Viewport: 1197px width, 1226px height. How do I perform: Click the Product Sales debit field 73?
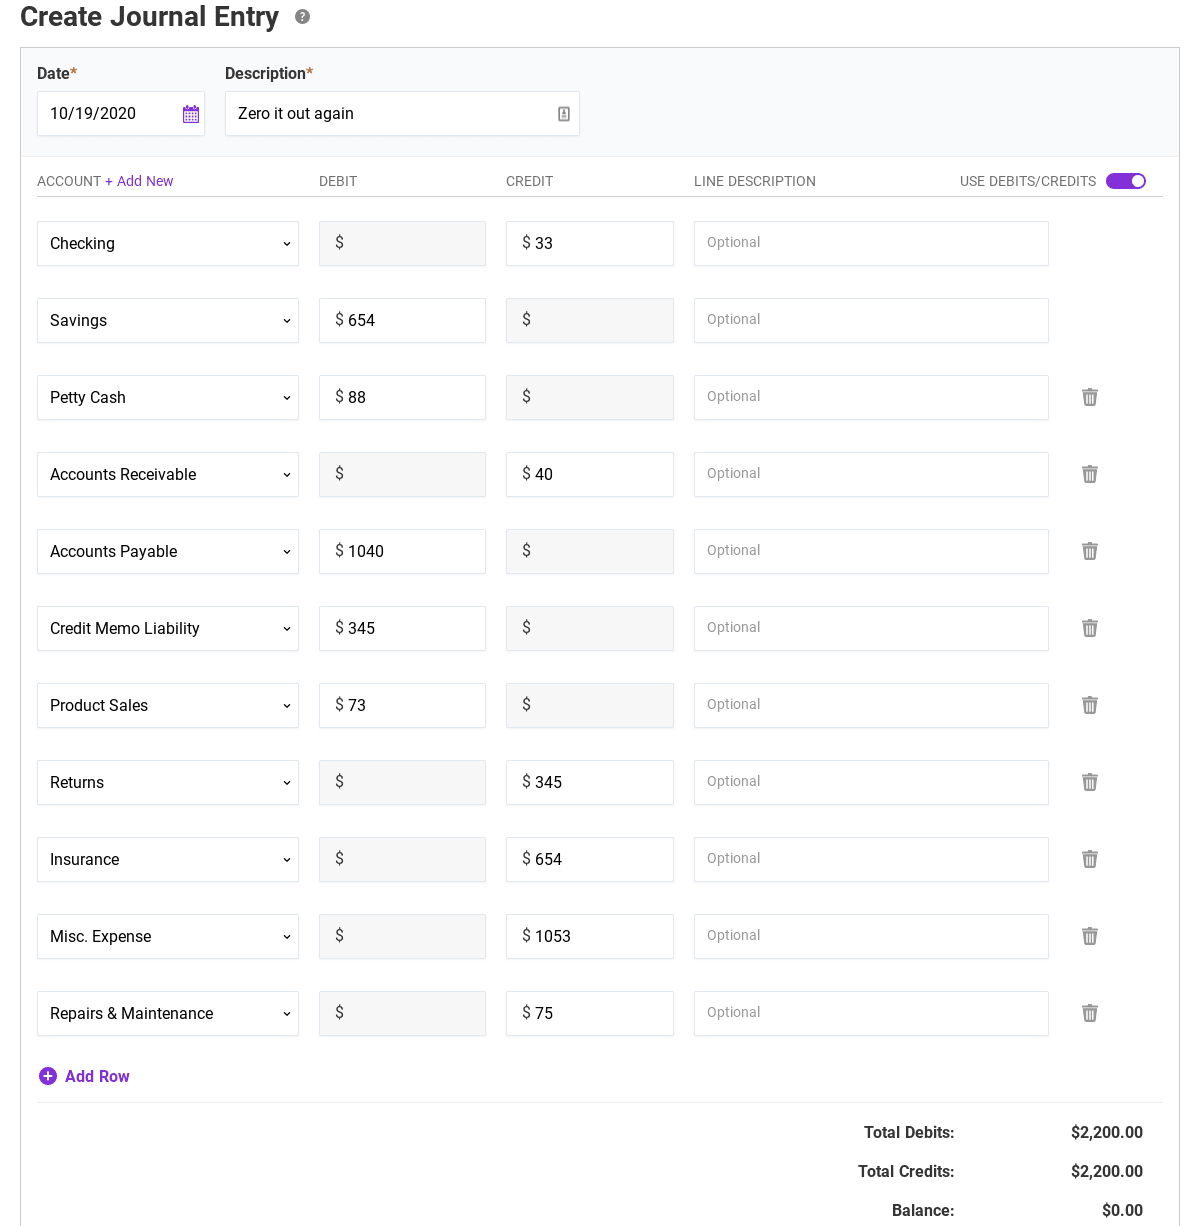(402, 706)
